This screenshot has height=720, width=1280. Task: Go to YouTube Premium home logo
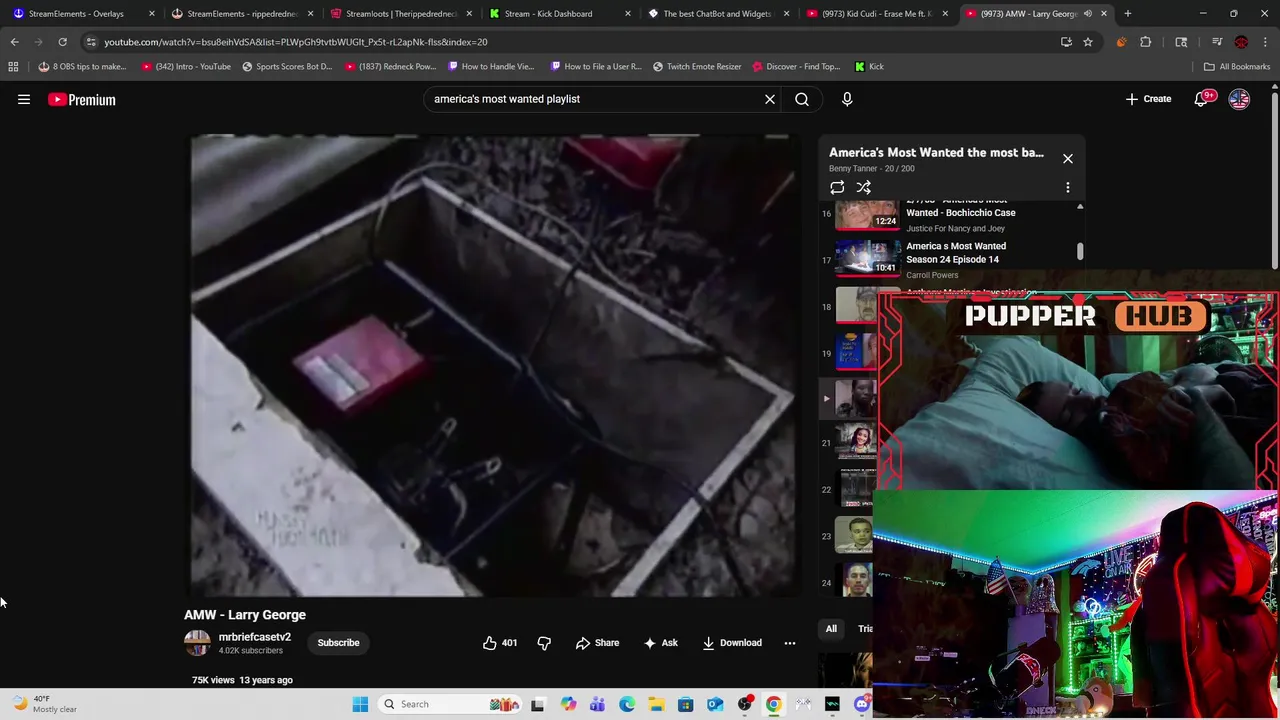click(82, 99)
